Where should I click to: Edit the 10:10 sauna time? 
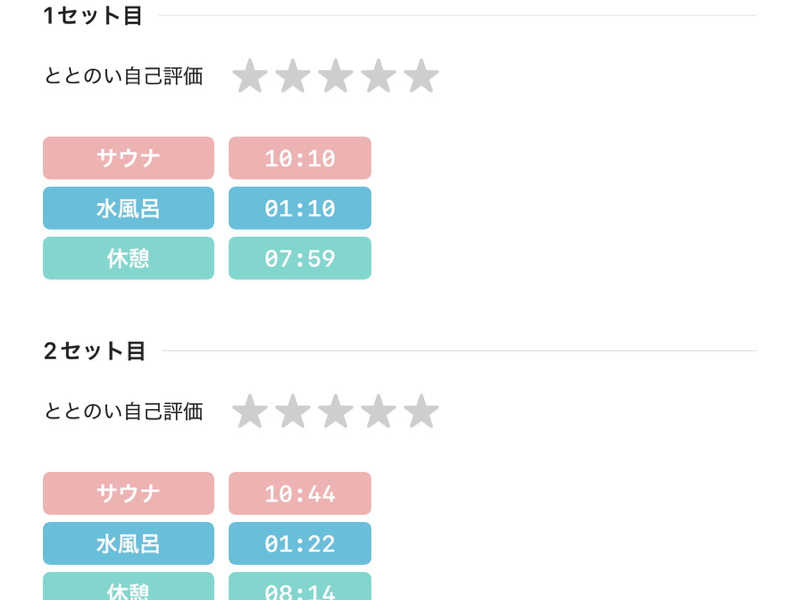300,158
